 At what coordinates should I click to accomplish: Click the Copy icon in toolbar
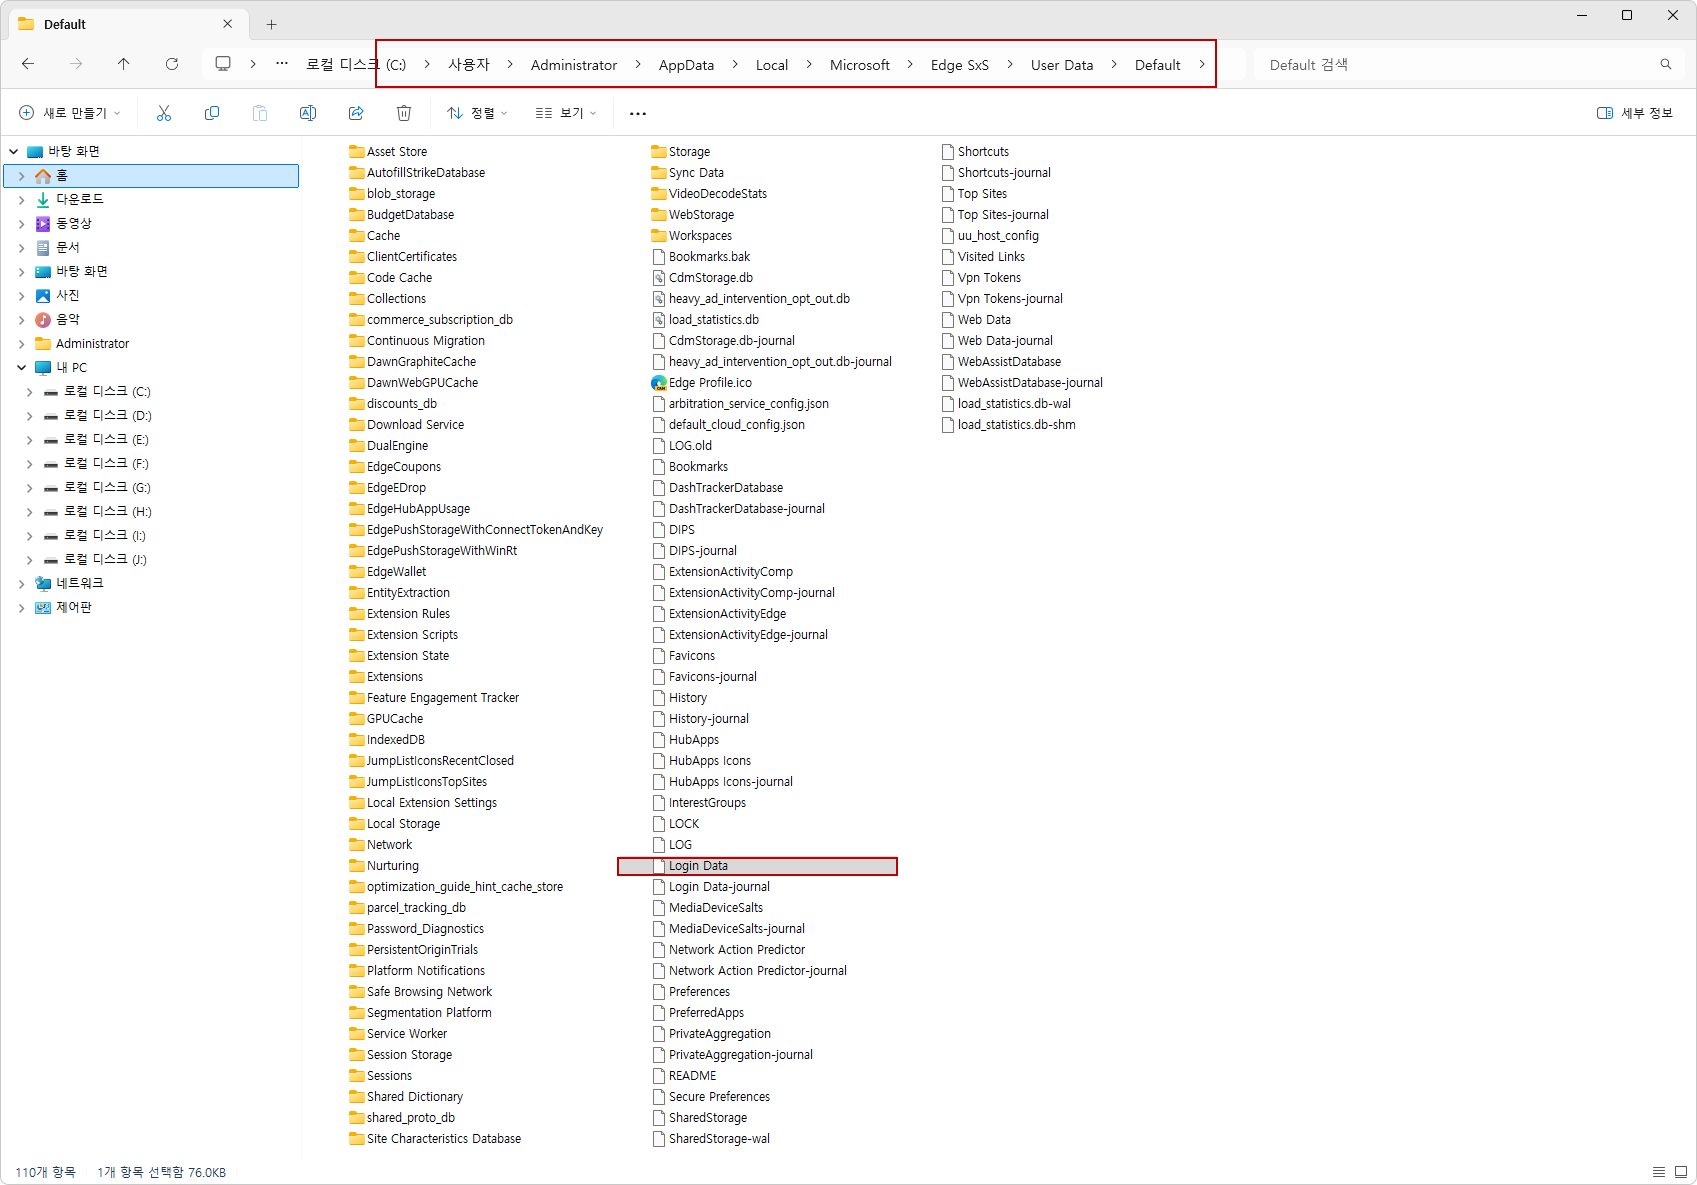(x=212, y=113)
